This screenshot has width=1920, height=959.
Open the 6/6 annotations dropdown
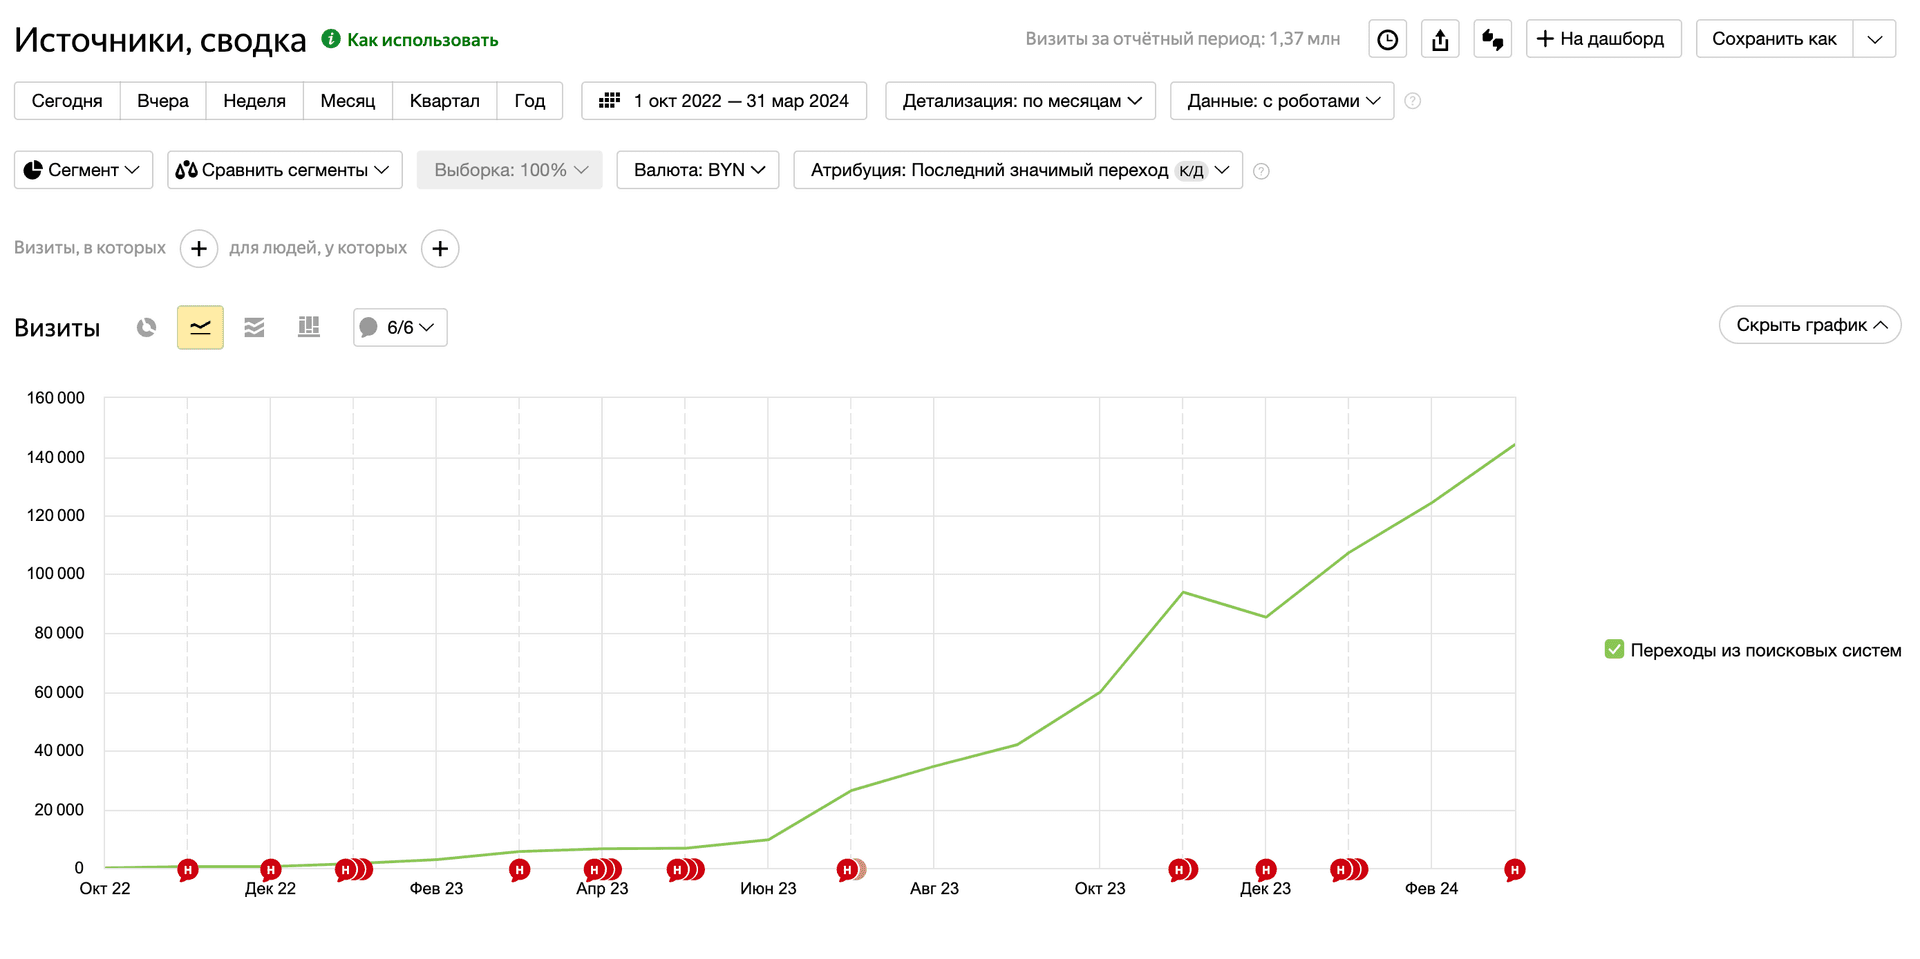click(400, 327)
